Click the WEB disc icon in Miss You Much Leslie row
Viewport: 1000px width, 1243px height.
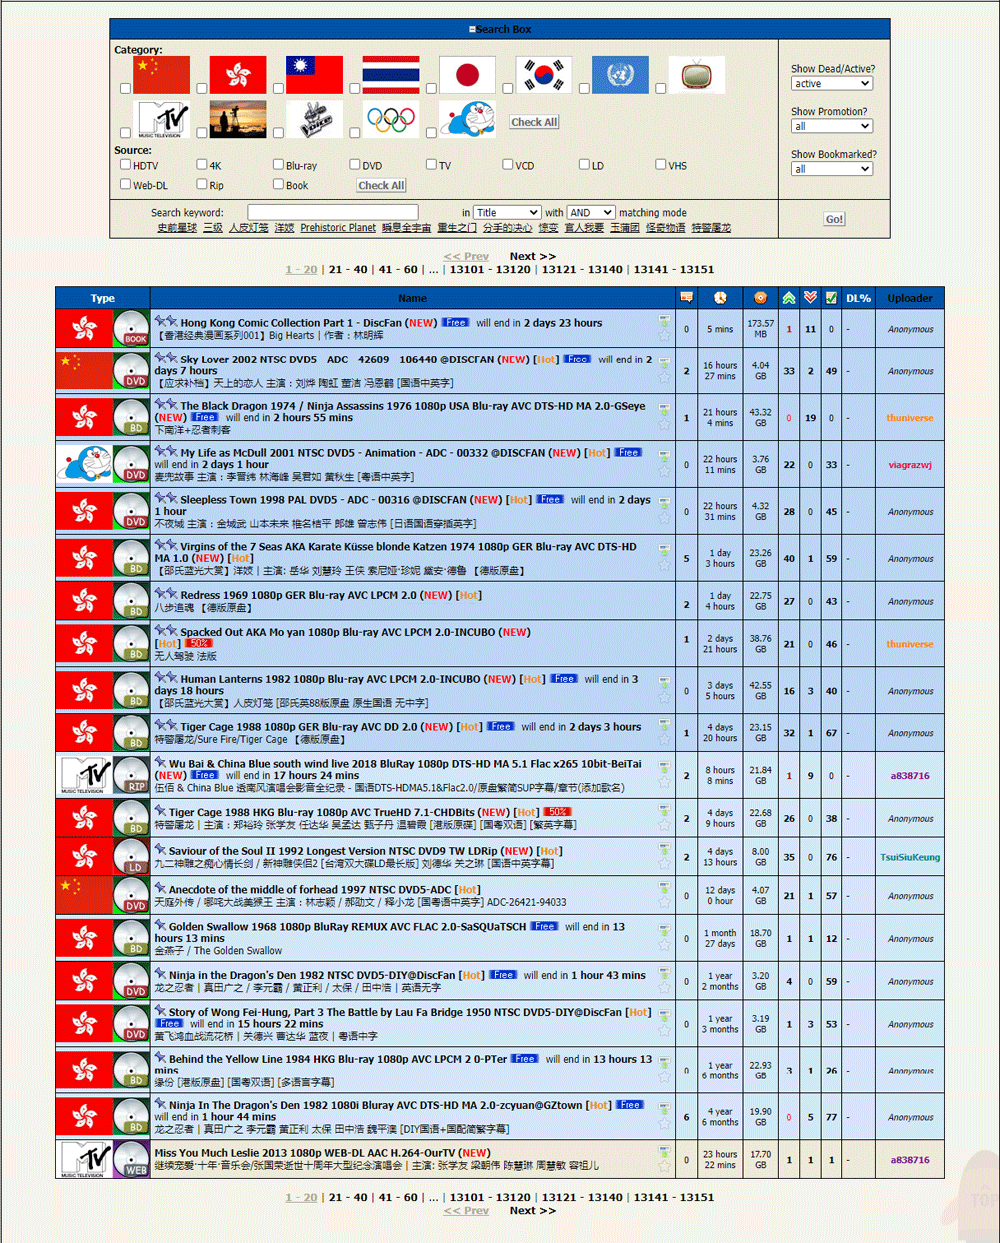(131, 1159)
